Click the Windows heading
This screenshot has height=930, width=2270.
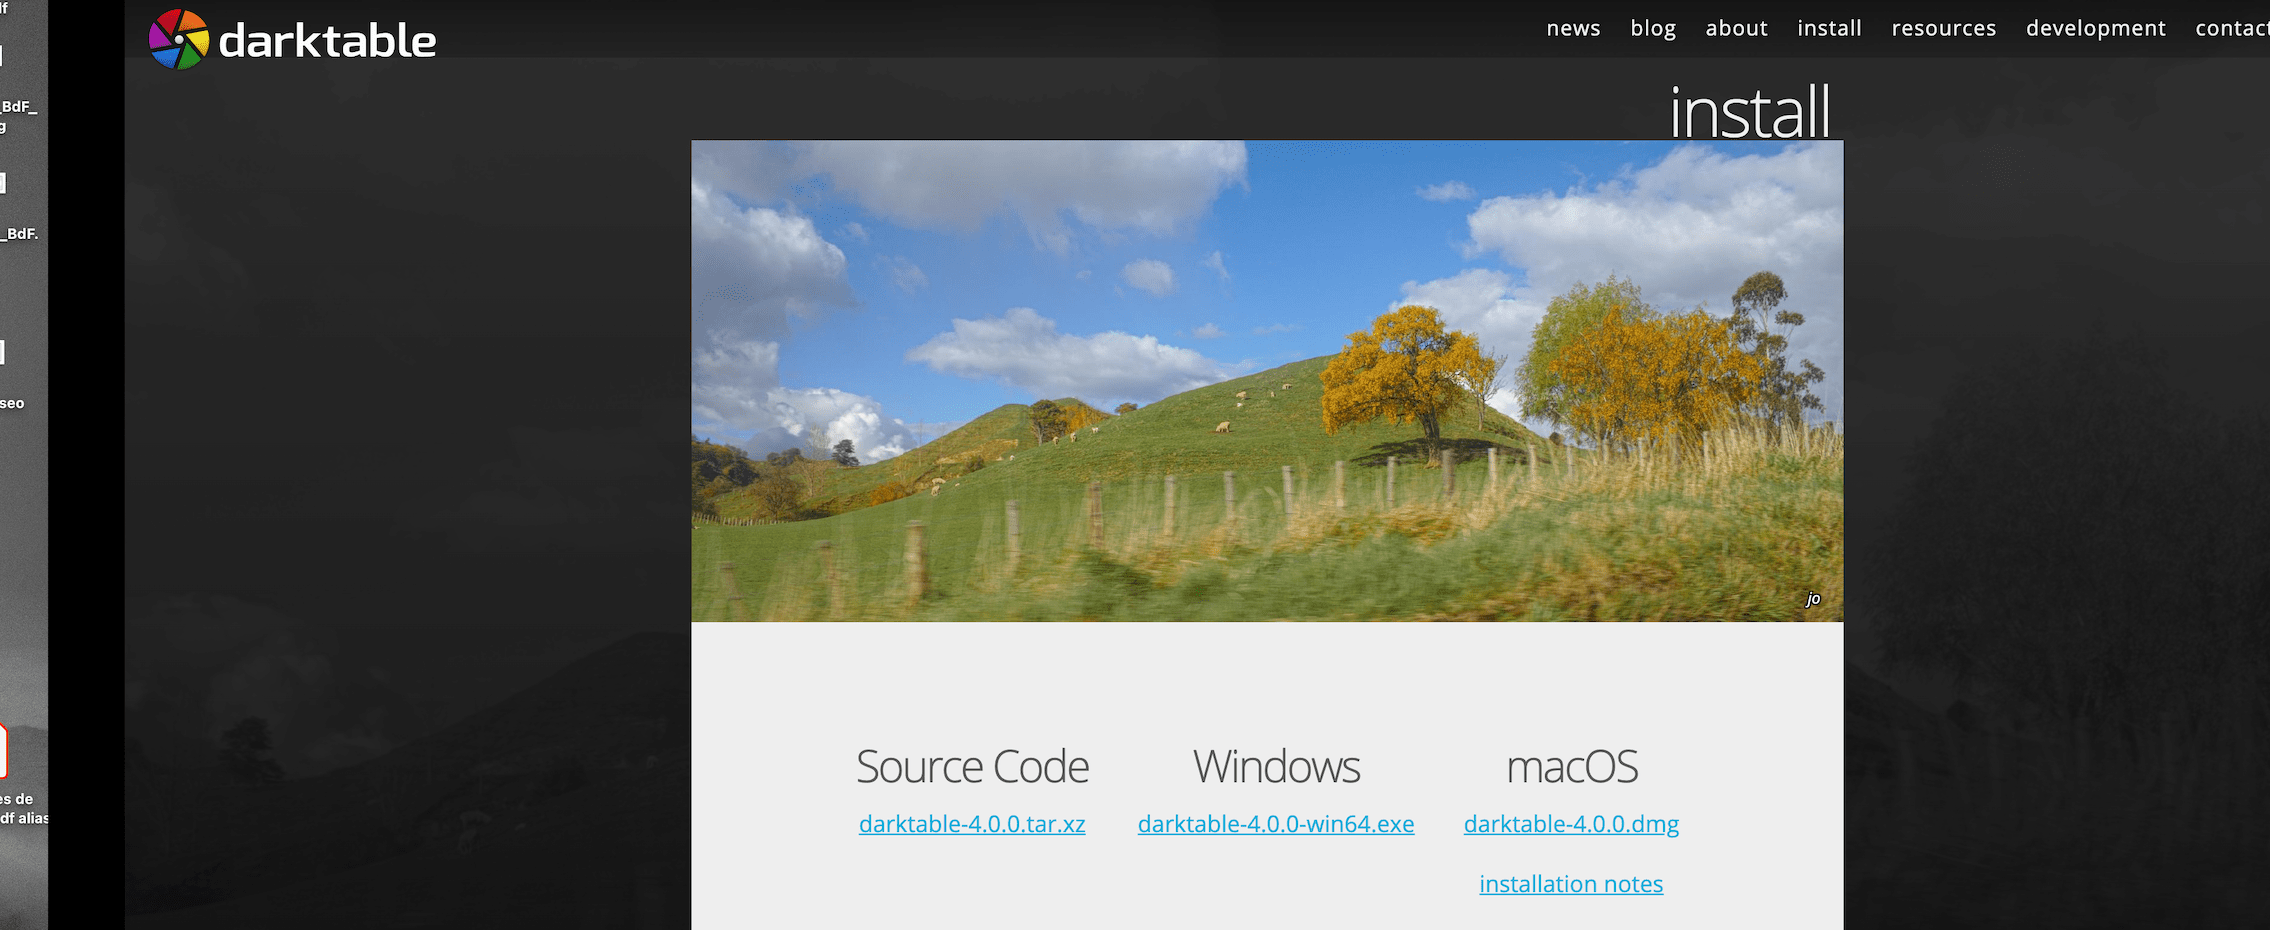tap(1276, 767)
